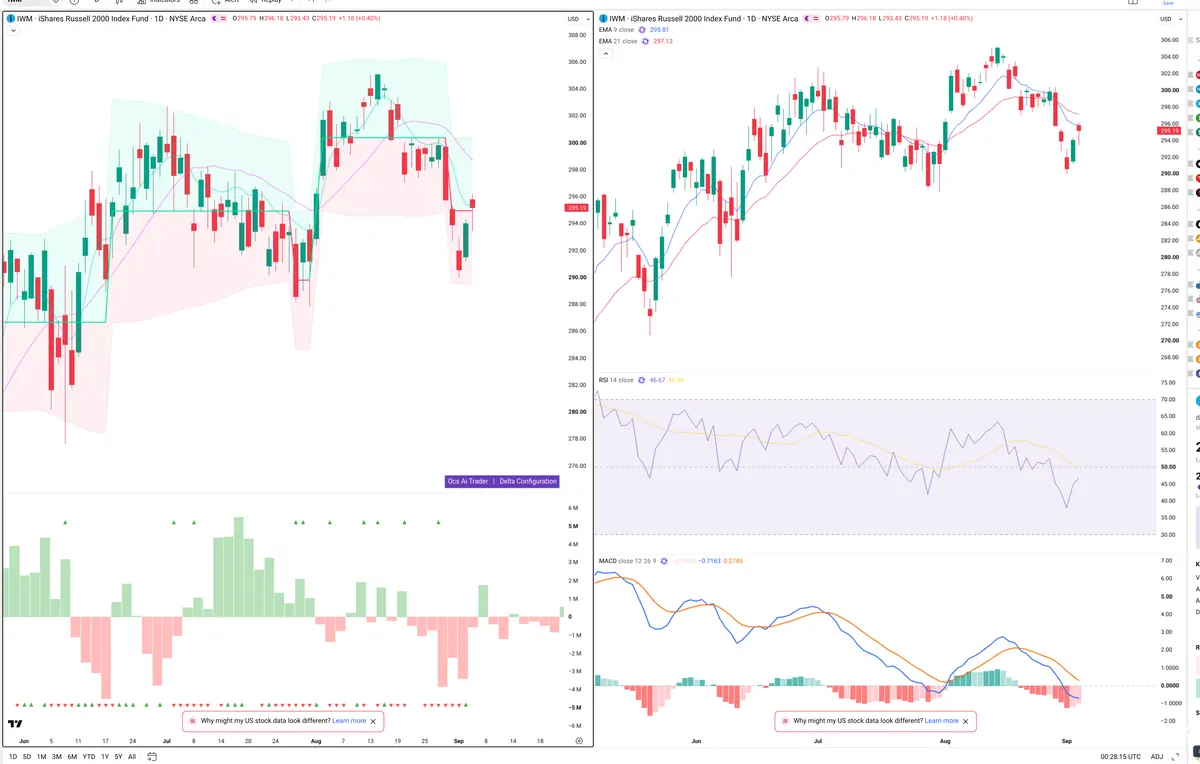Click the round icon ending left date axis
The width and height of the screenshot is (1200, 764).
click(579, 741)
